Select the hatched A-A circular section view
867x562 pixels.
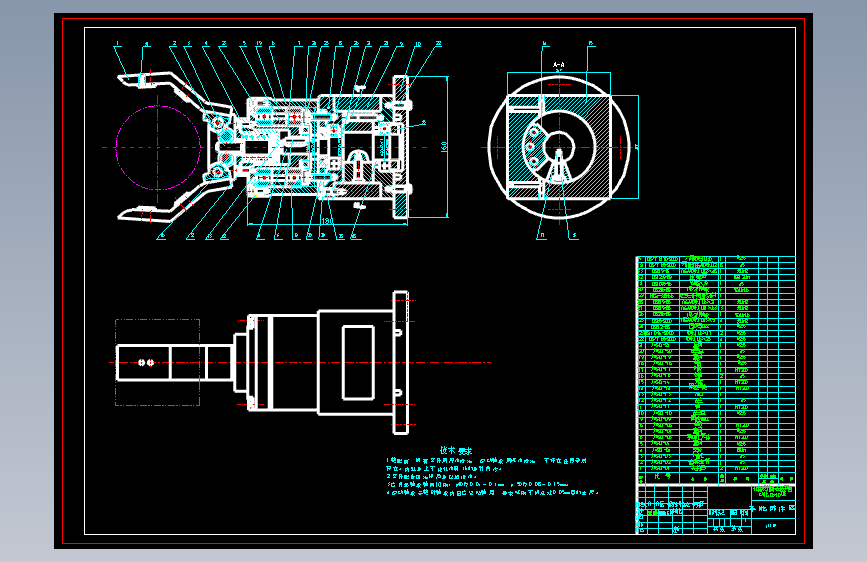click(559, 147)
